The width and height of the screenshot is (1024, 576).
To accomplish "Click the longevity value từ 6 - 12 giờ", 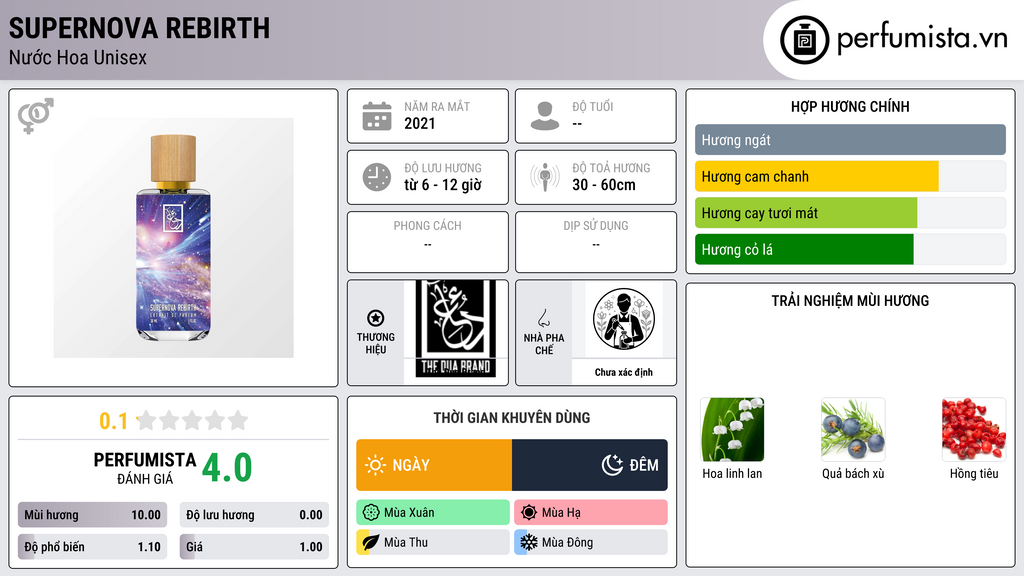I will coord(443,185).
